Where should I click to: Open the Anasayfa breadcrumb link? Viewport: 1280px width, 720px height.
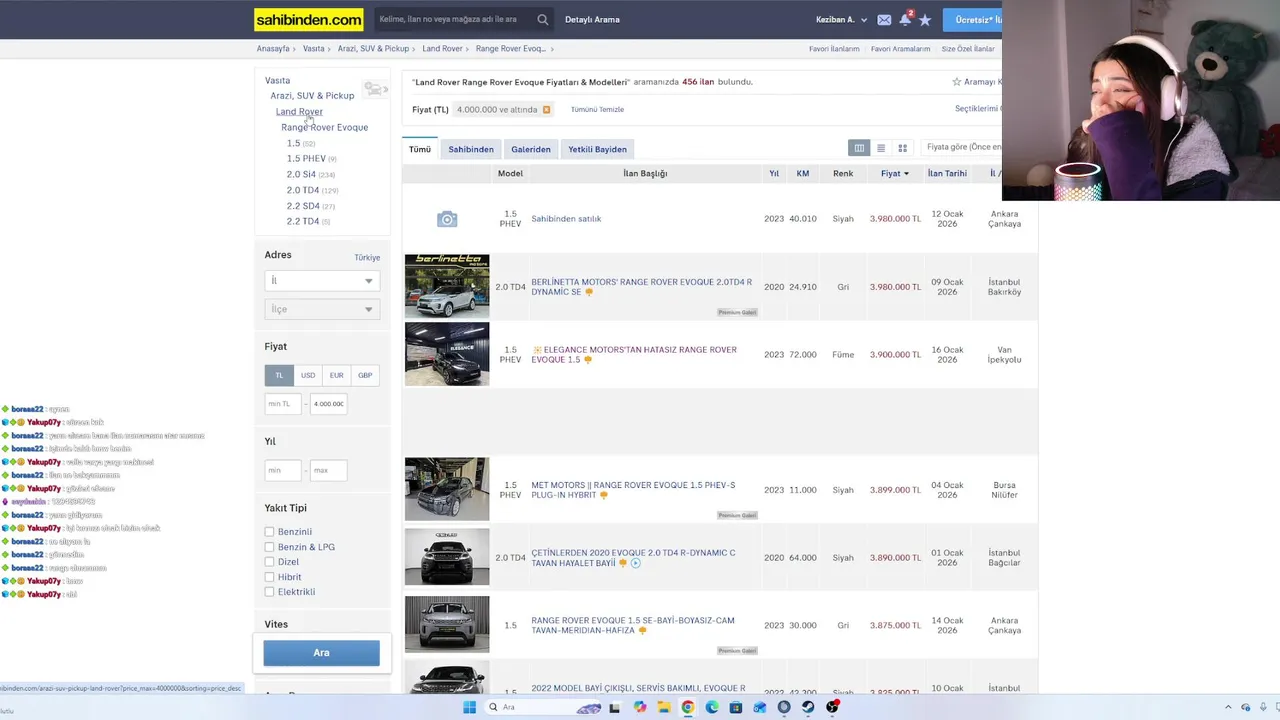273,49
